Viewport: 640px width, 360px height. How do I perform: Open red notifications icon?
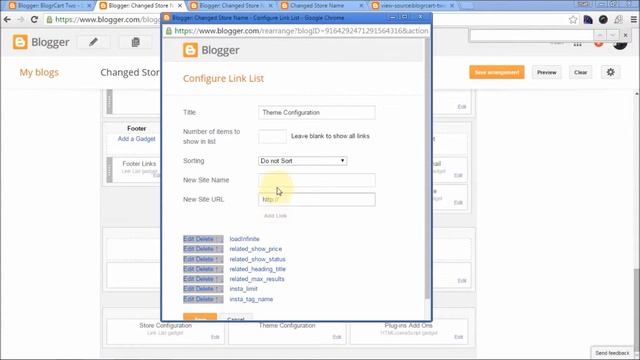point(599,43)
